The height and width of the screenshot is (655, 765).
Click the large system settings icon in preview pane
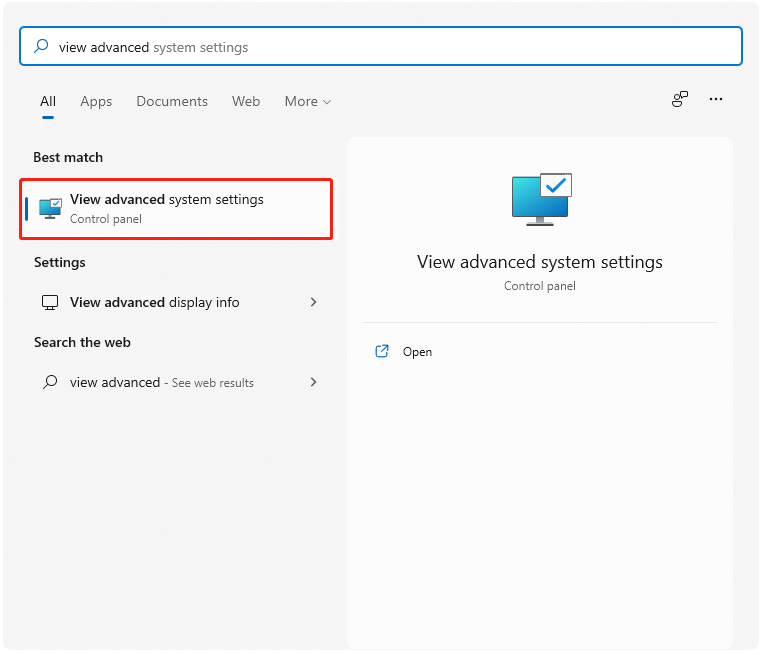point(542,199)
